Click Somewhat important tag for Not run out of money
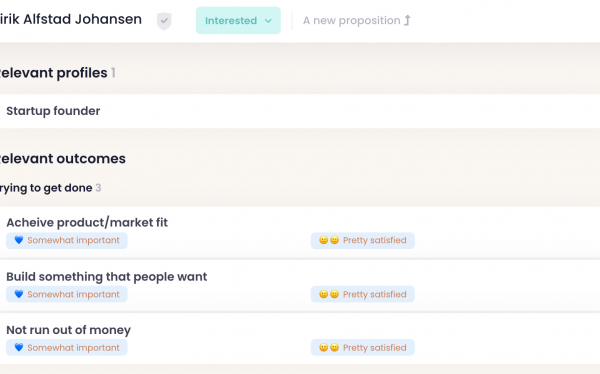Image resolution: width=600 pixels, height=374 pixels. pos(67,348)
